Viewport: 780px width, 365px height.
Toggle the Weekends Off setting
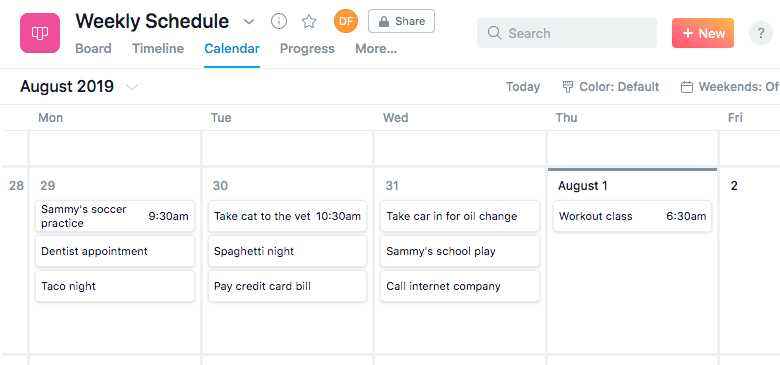click(x=730, y=87)
